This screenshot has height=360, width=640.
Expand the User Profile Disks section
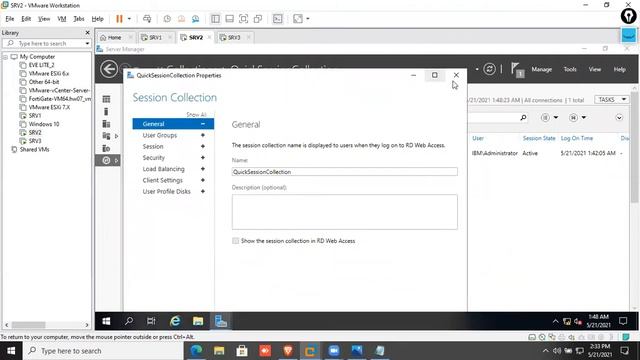tap(202, 191)
